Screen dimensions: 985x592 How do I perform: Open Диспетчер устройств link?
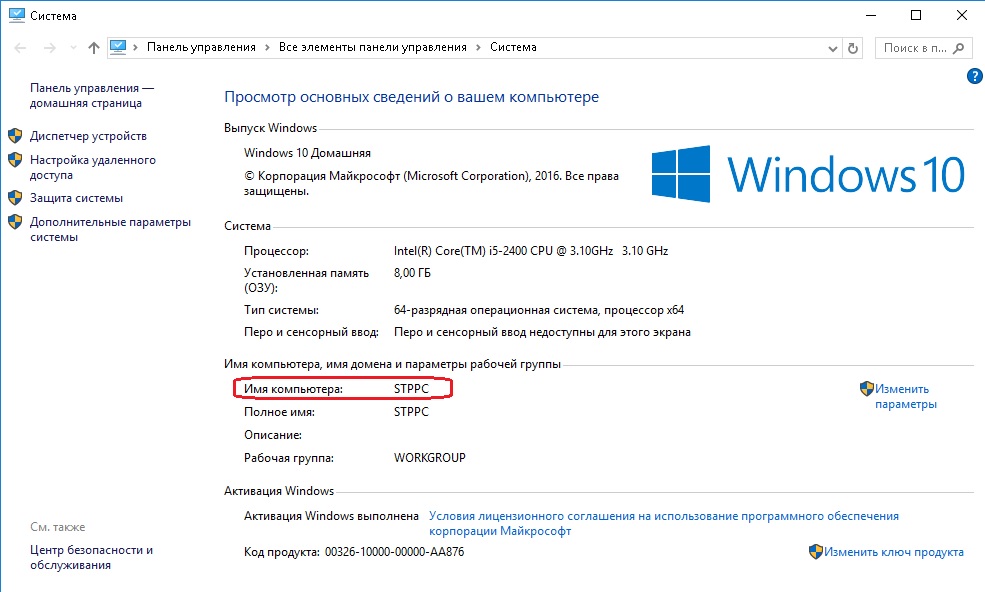click(88, 136)
